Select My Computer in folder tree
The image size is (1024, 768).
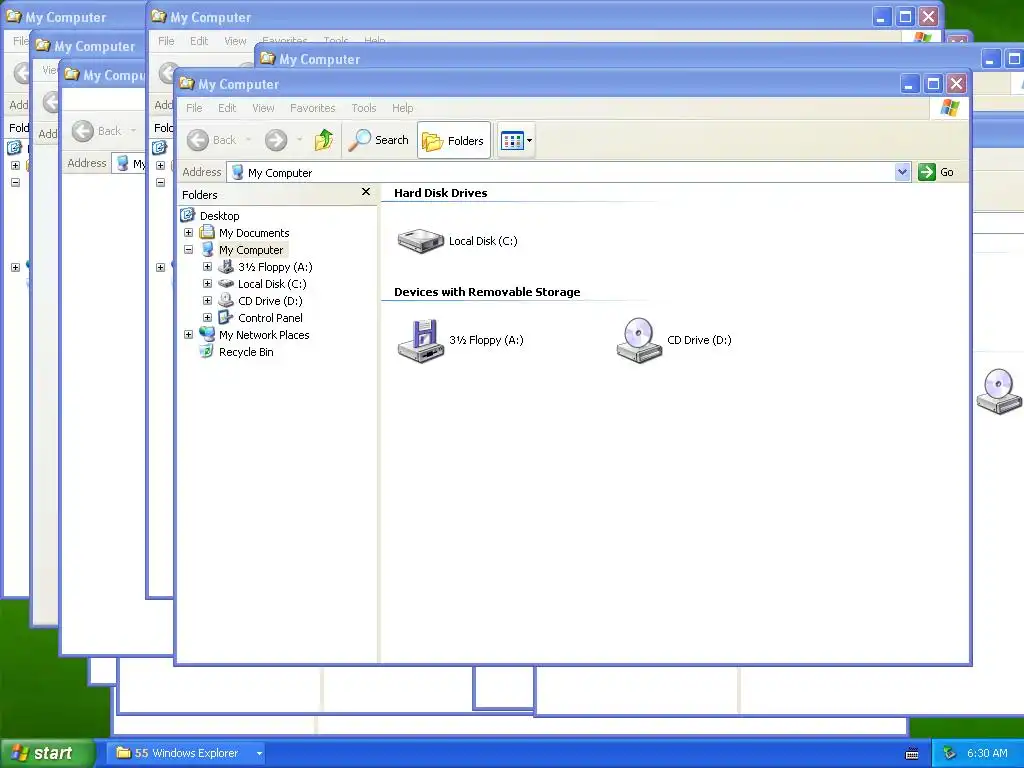pos(251,249)
